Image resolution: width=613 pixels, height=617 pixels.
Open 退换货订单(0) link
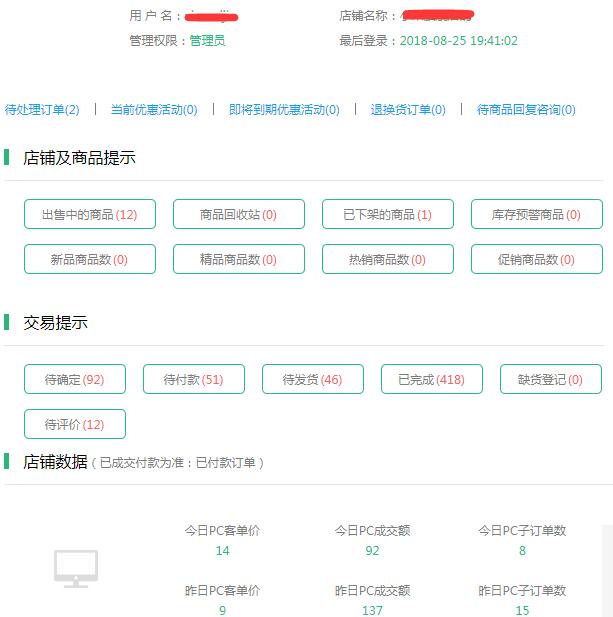[x=408, y=109]
